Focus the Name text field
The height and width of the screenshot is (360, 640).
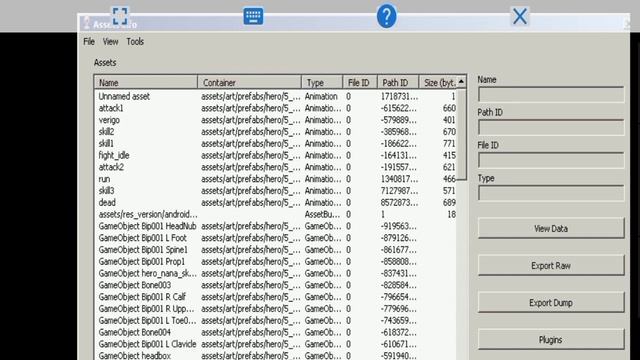(551, 95)
